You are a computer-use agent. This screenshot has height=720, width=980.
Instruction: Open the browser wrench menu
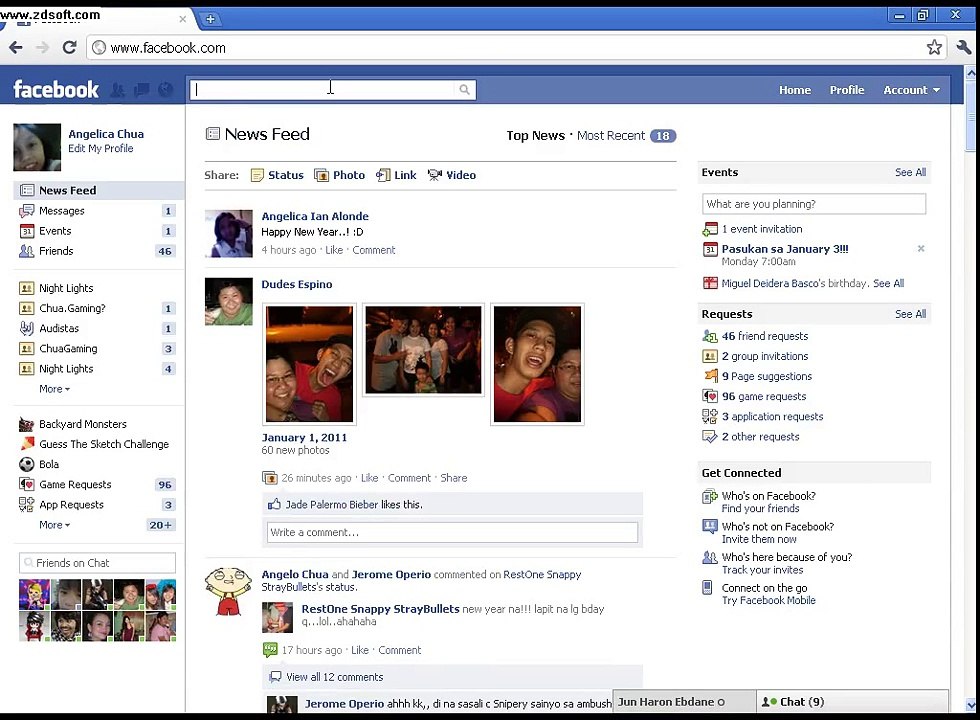(963, 48)
